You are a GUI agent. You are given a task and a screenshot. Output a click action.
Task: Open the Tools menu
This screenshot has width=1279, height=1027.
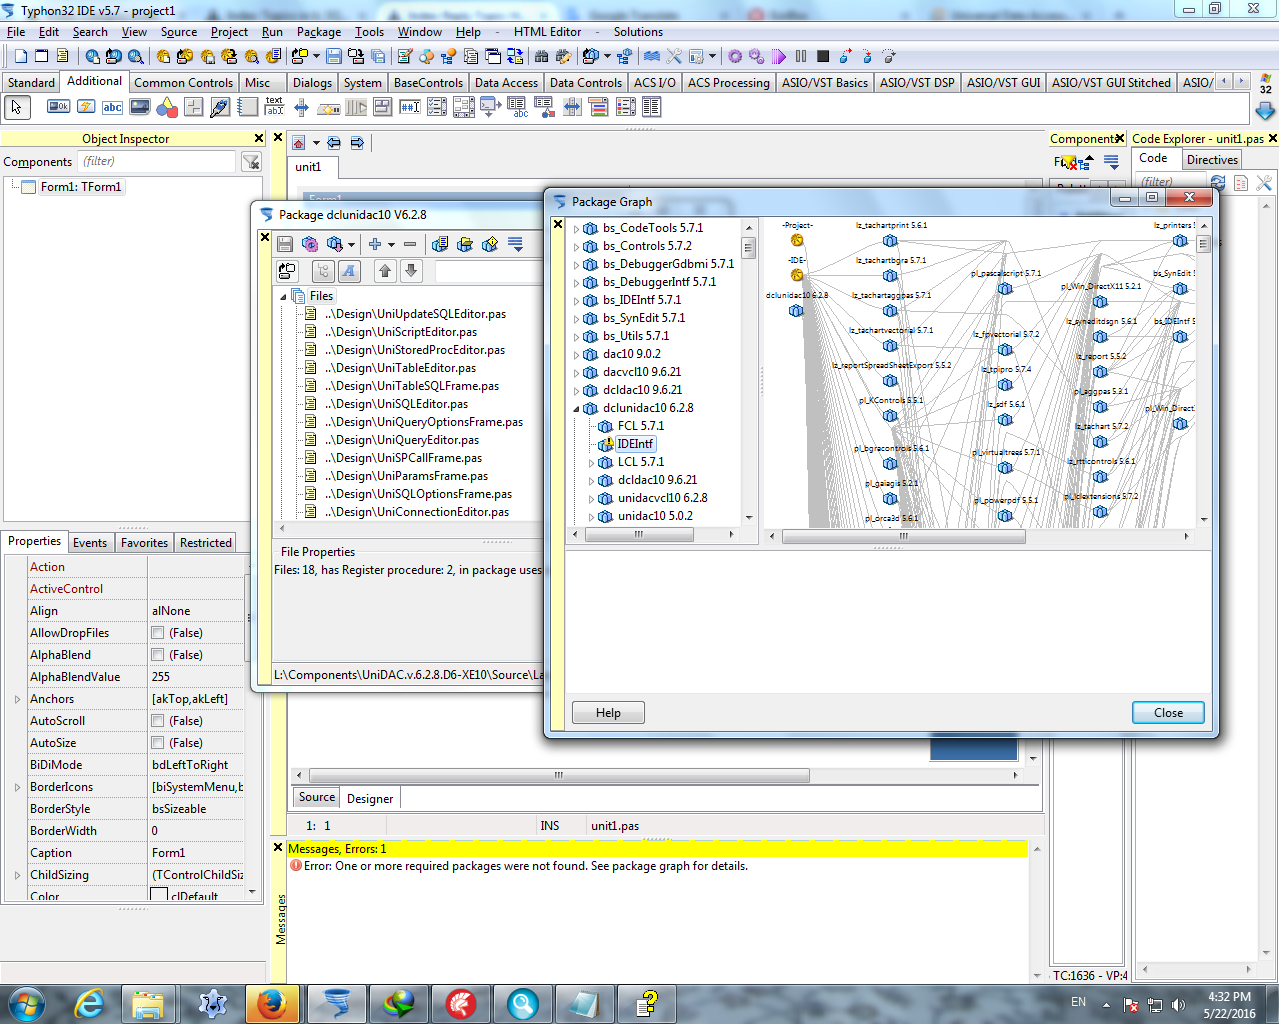pyautogui.click(x=369, y=32)
